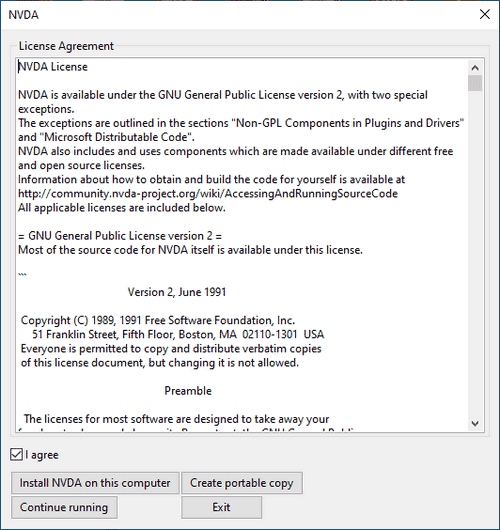Click 'and open source licenses.' line
The width and height of the screenshot is (500, 530).
81,165
